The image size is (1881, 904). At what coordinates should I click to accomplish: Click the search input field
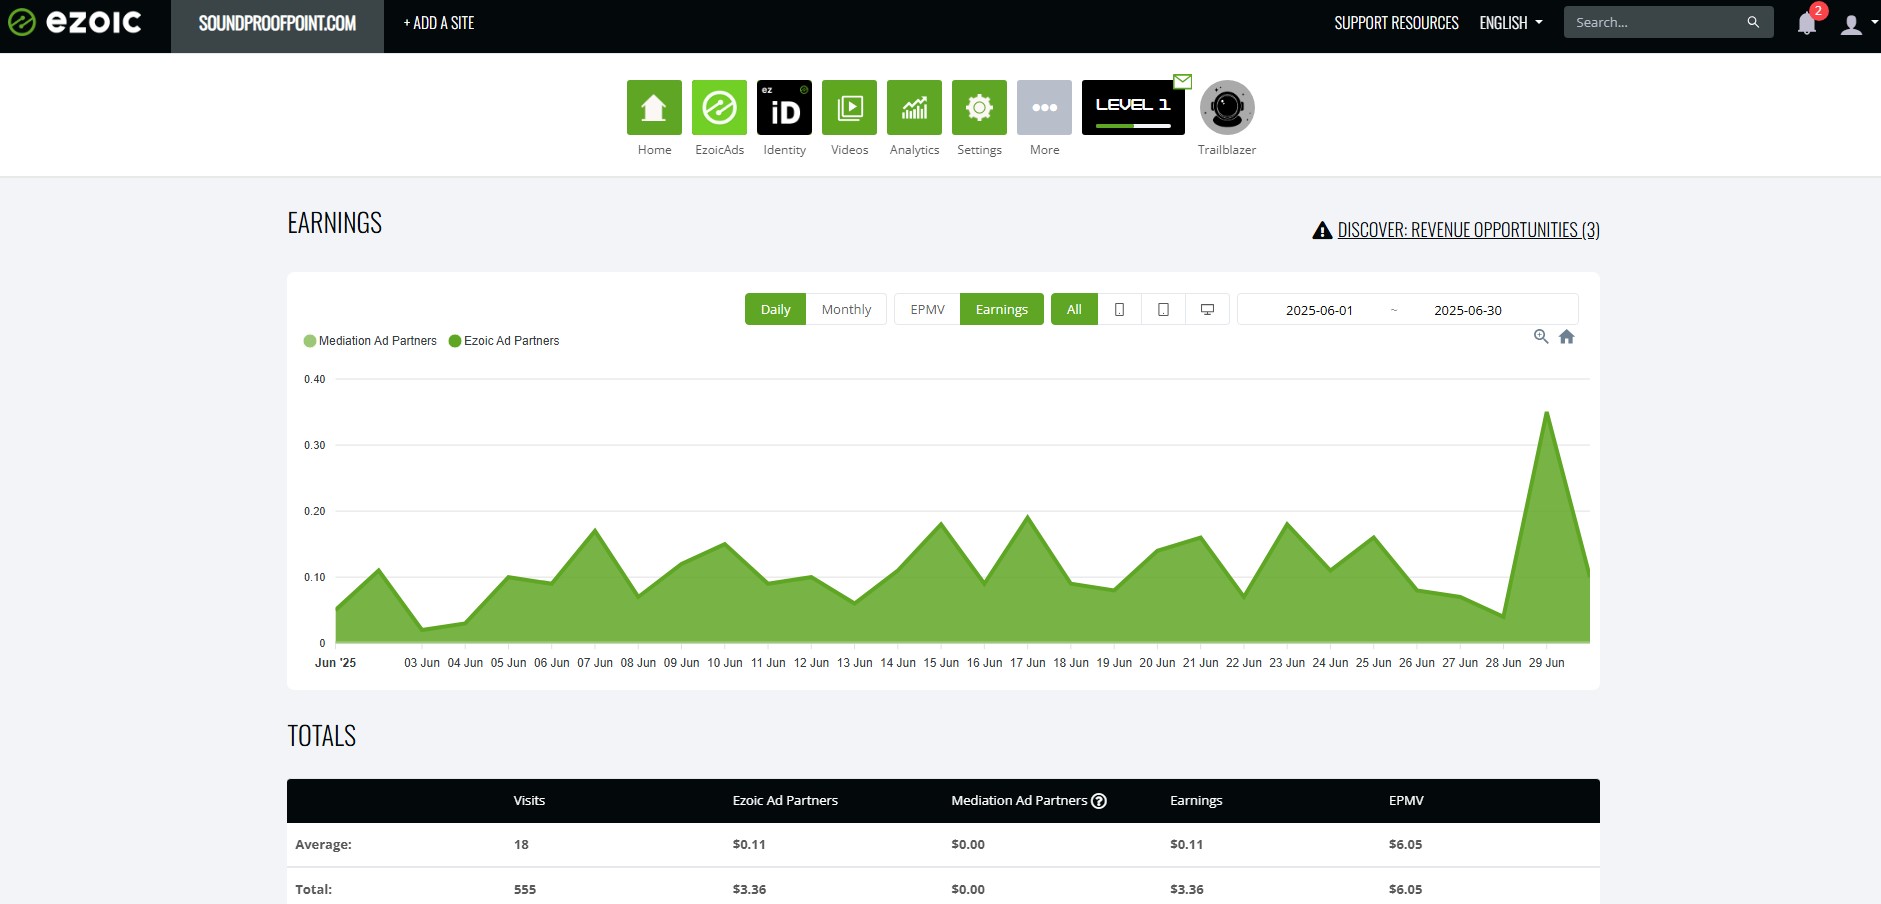(1655, 22)
